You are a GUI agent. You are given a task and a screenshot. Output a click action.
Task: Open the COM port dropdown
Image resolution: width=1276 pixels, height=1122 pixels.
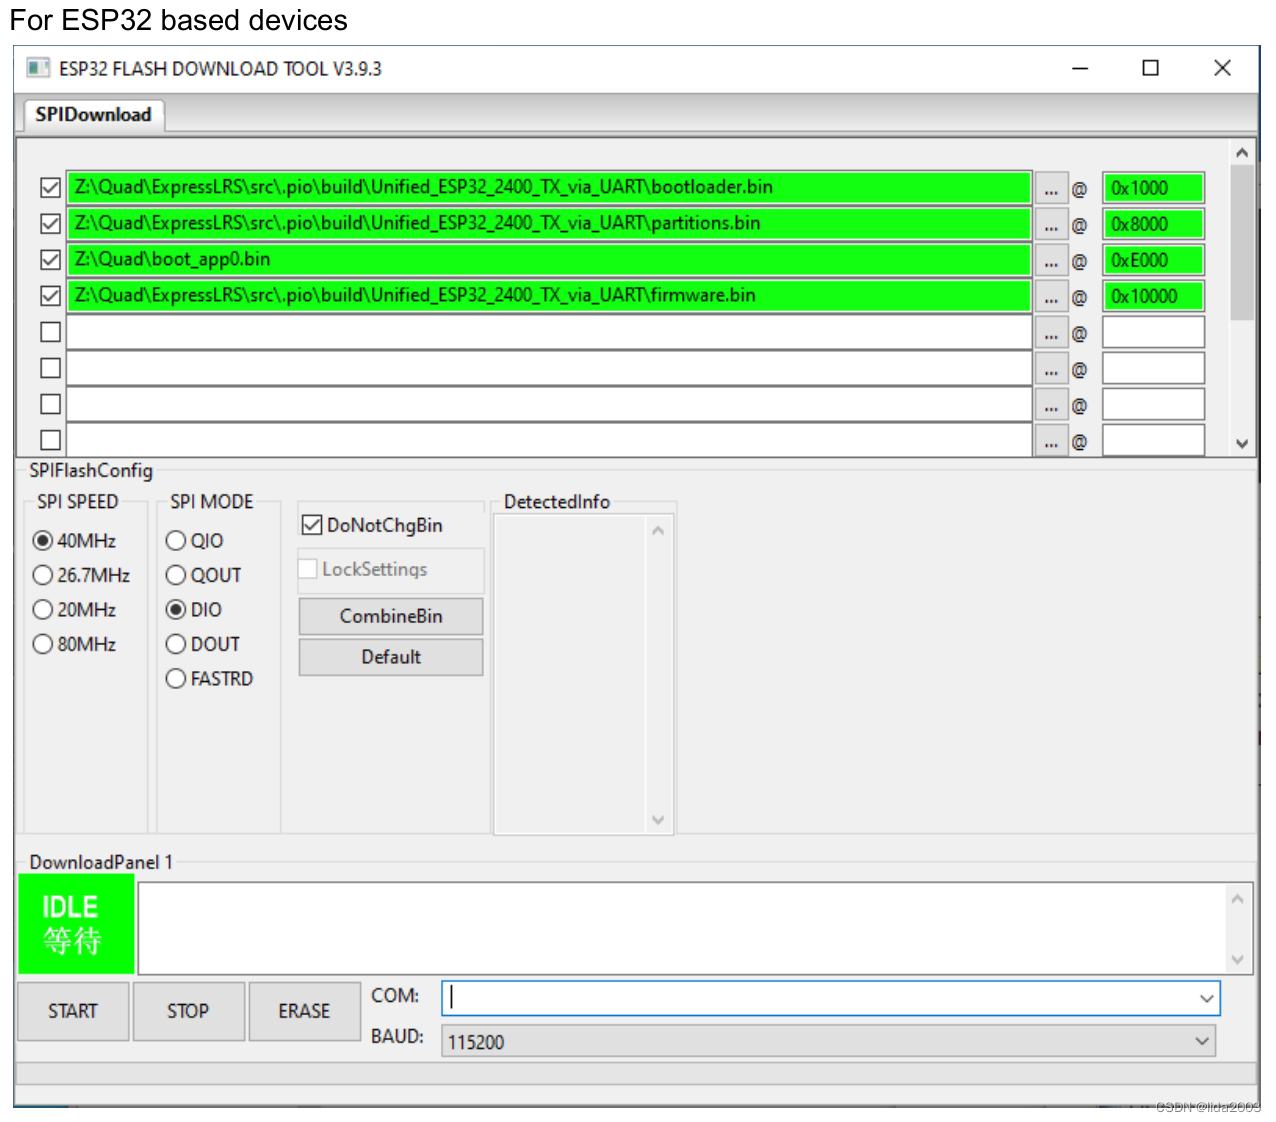(1207, 998)
